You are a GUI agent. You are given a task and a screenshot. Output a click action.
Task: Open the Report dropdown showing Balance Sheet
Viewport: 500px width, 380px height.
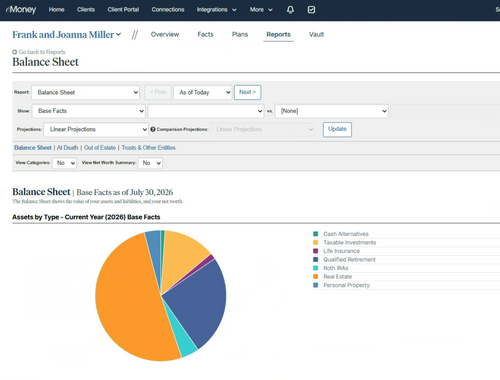86,92
